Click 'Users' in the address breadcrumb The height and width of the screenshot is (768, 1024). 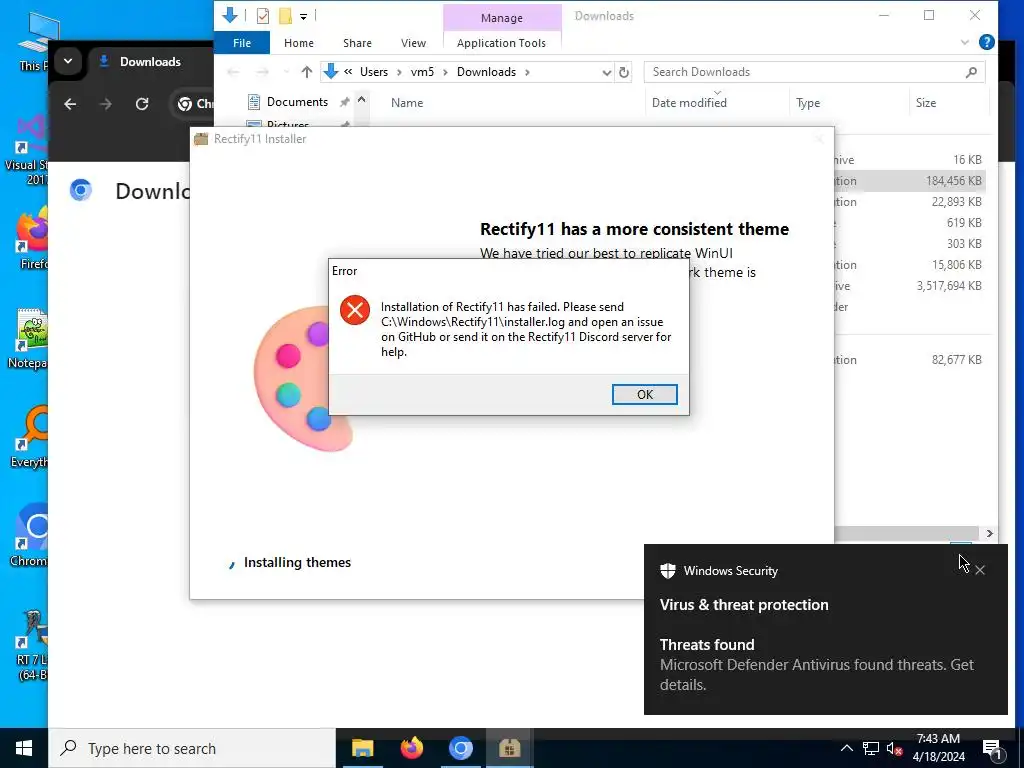(x=374, y=72)
